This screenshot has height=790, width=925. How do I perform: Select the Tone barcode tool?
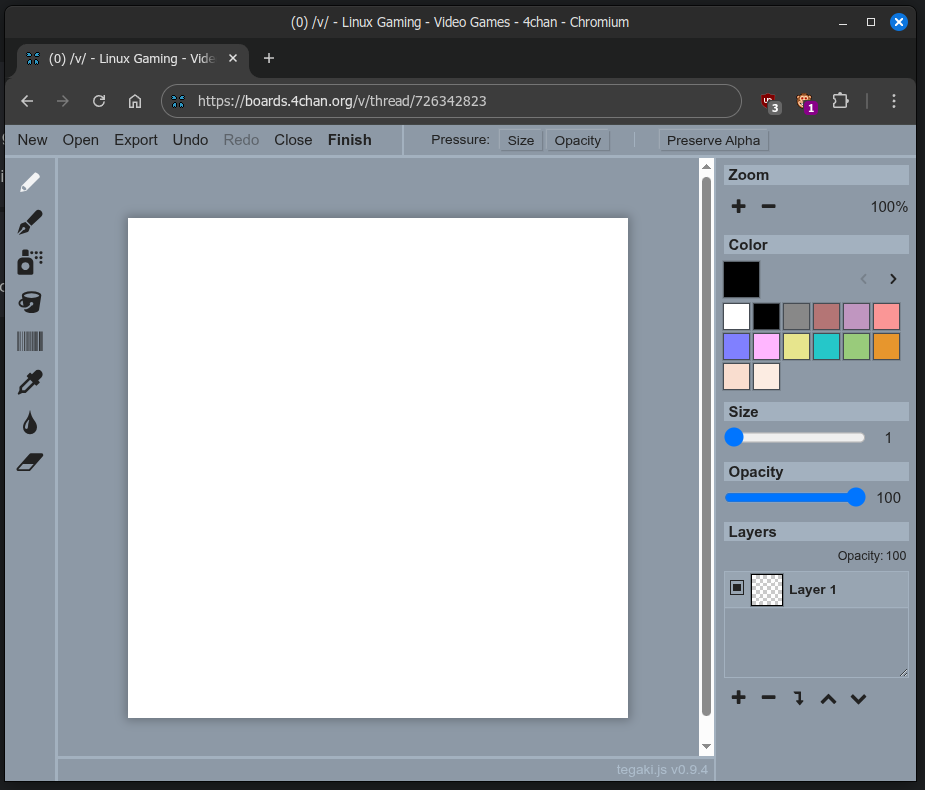pyautogui.click(x=30, y=342)
